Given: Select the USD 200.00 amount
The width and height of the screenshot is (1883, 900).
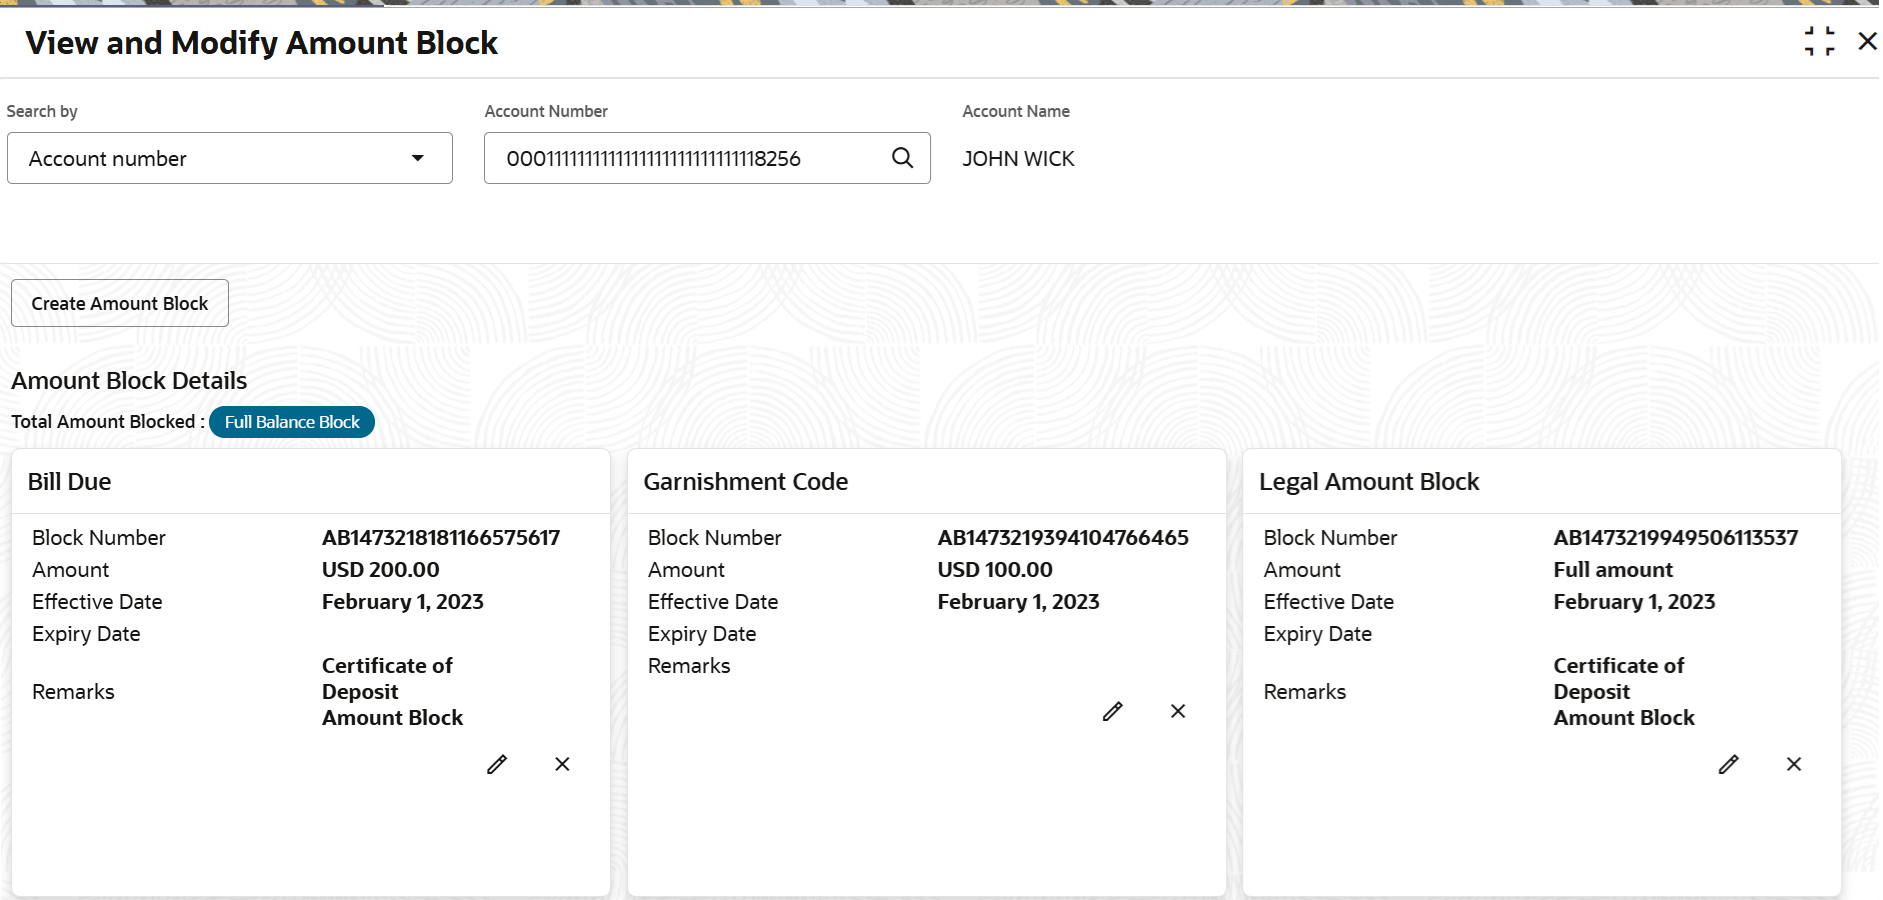Looking at the screenshot, I should pos(381,570).
